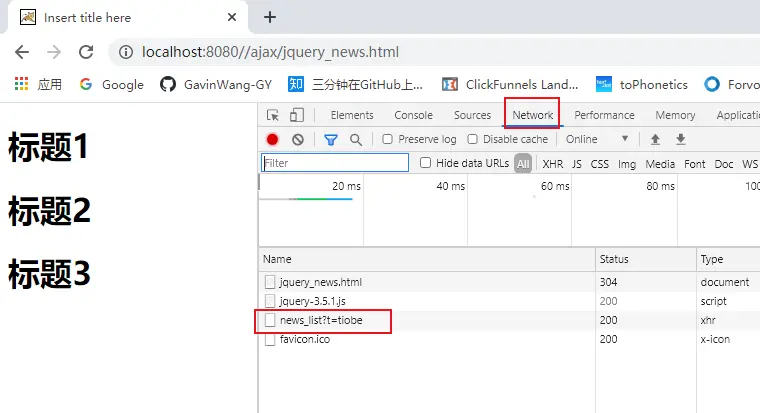Click the address bar URL

270,52
